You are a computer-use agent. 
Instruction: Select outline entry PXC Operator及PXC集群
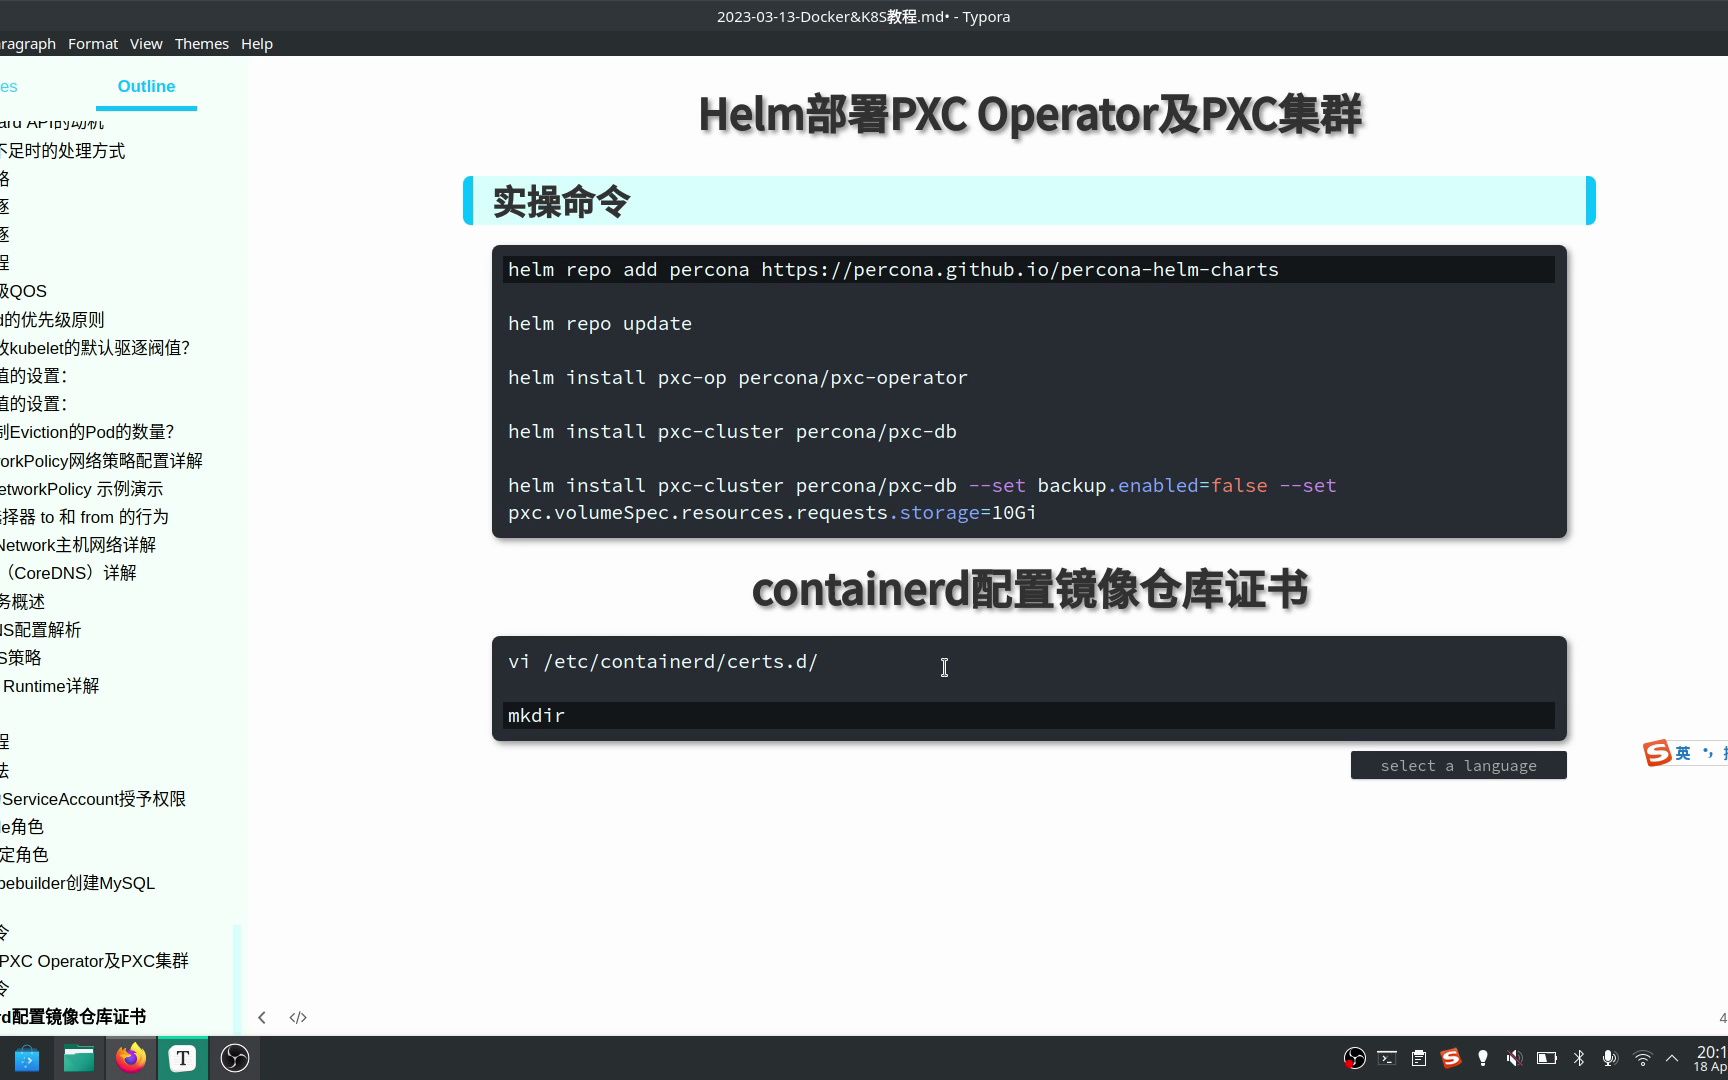[93, 961]
